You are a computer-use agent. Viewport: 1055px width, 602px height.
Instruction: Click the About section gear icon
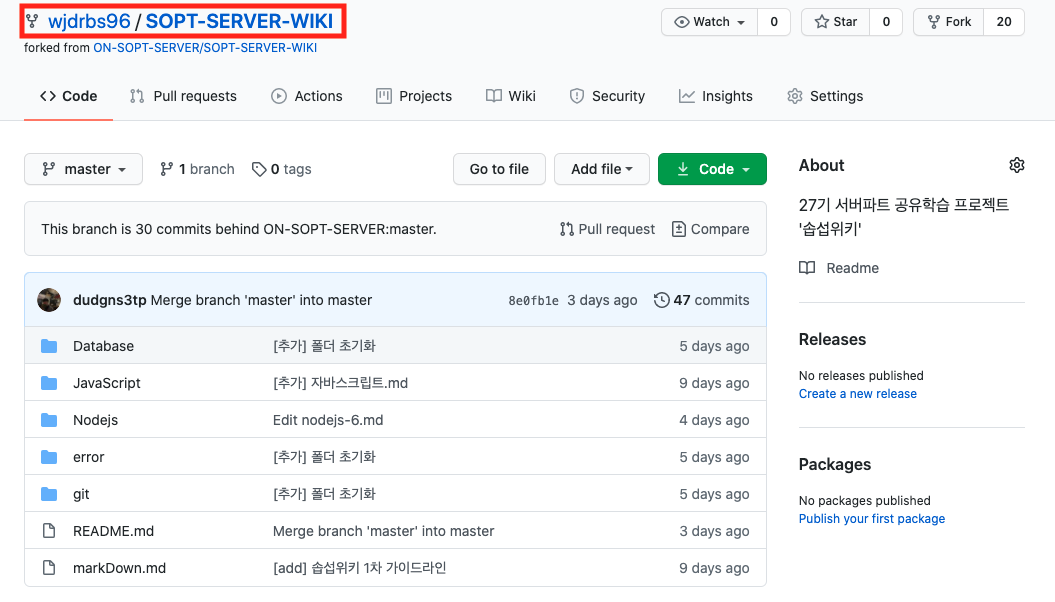tap(1017, 165)
